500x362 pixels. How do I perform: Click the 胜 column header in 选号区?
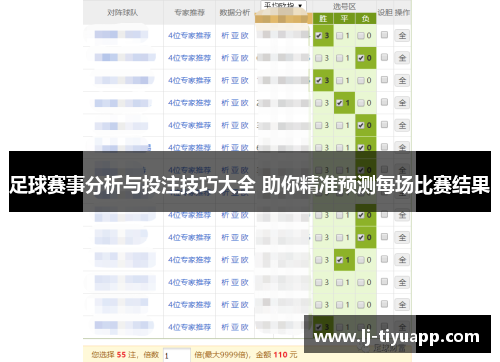pyautogui.click(x=323, y=19)
